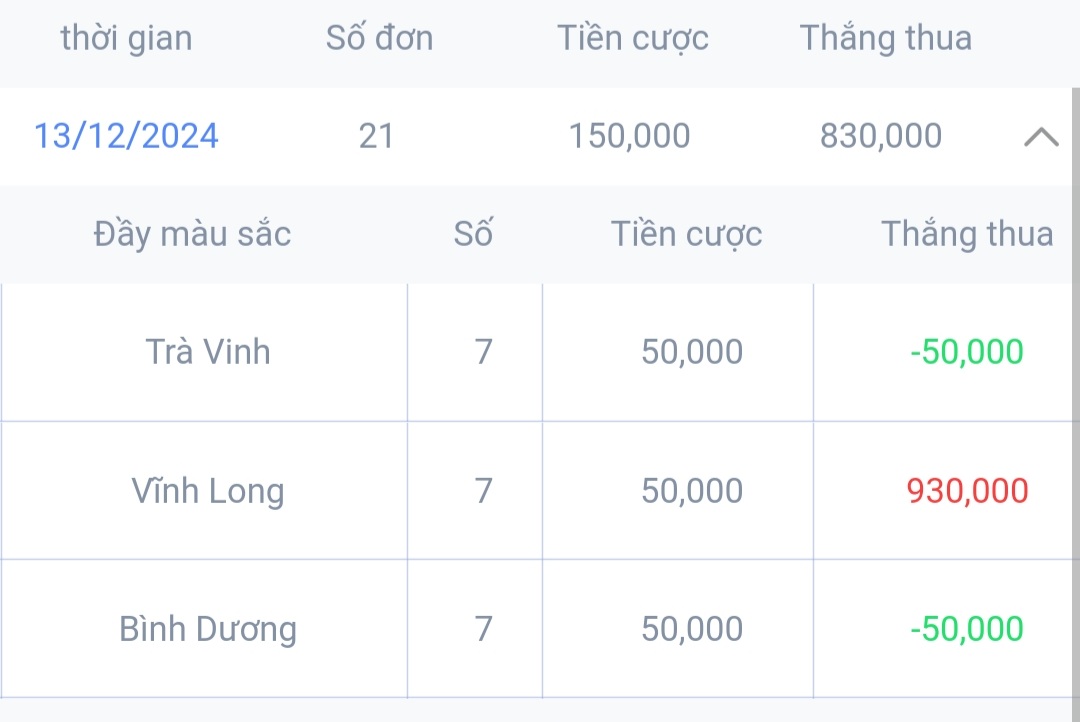Click Vĩnh Long's 50,000 bet amount
1080x722 pixels.
692,491
